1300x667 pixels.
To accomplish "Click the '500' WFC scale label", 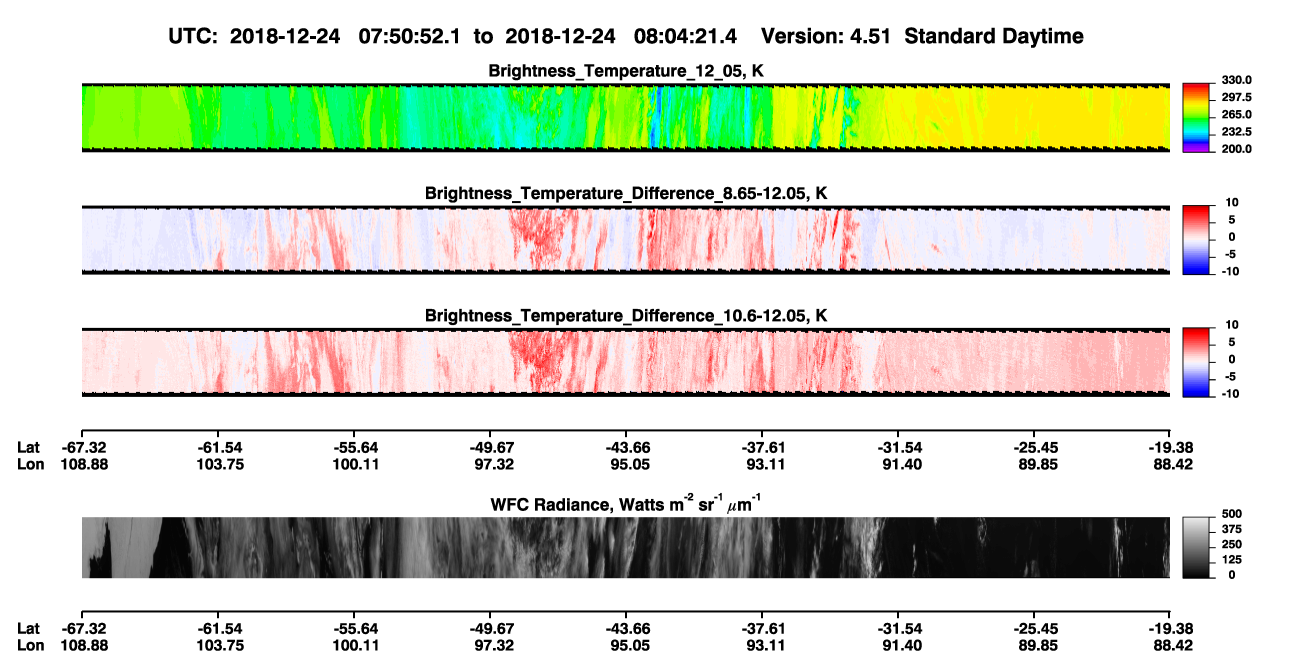I will pos(1230,514).
